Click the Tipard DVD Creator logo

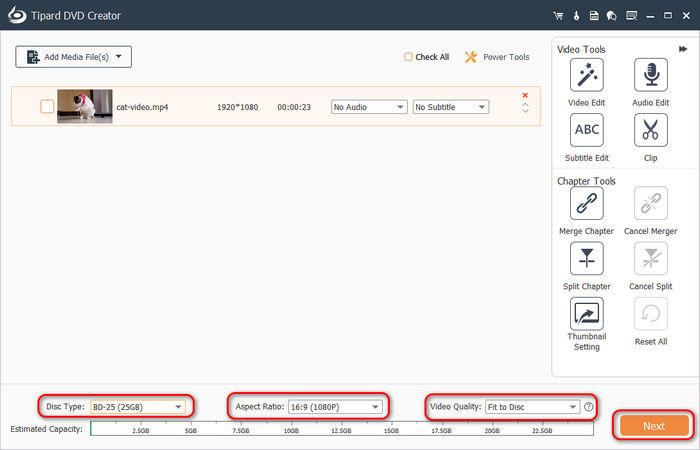(17, 15)
